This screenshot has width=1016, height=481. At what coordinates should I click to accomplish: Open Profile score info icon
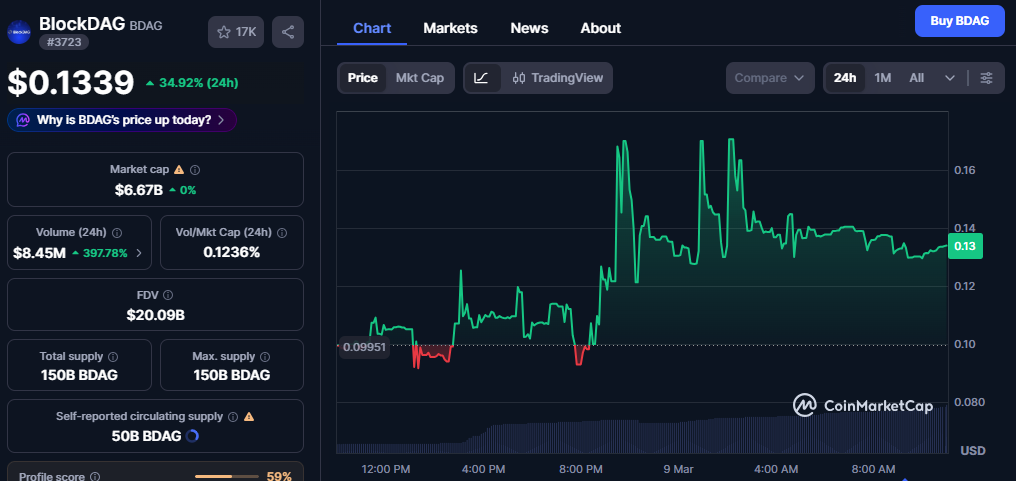(95, 476)
